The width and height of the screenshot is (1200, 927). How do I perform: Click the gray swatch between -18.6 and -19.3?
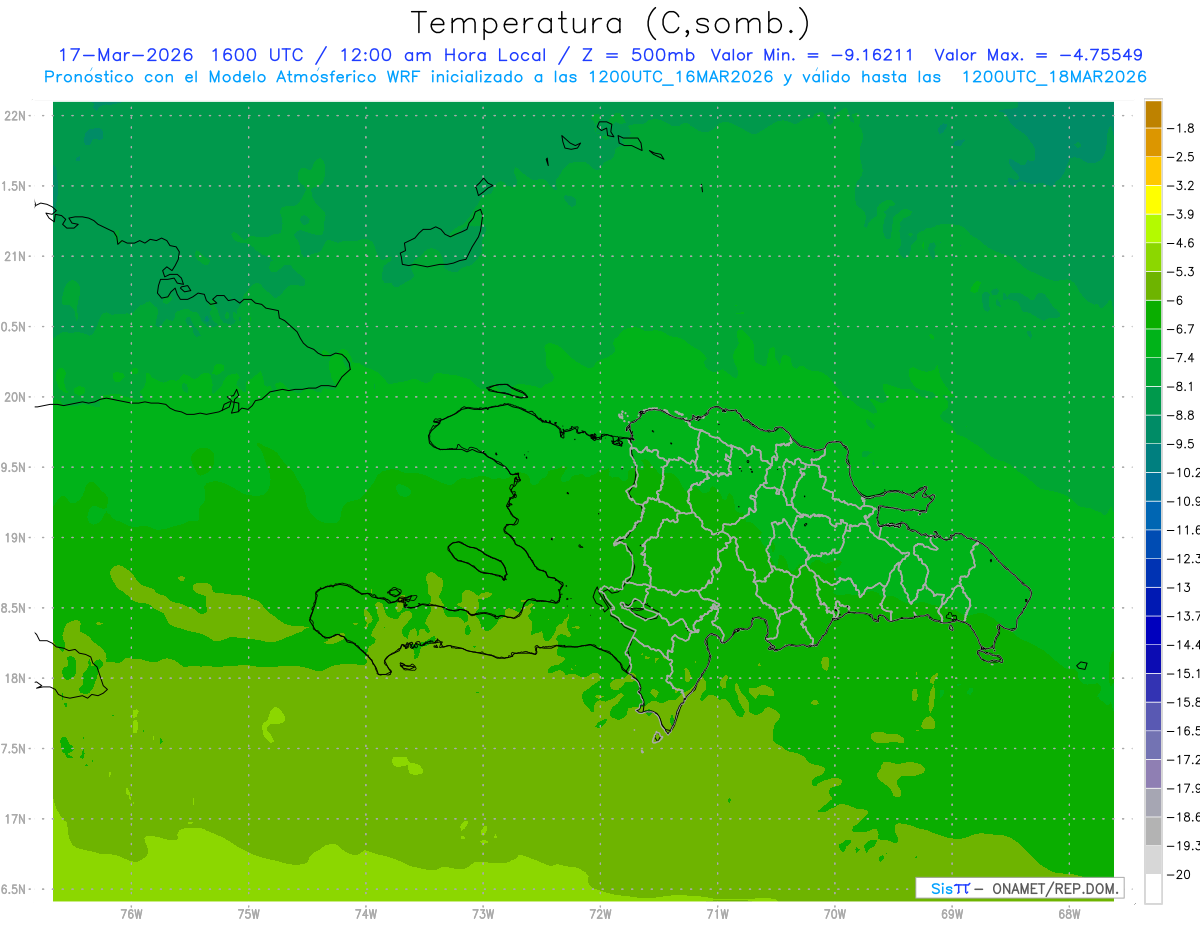[x=1153, y=831]
